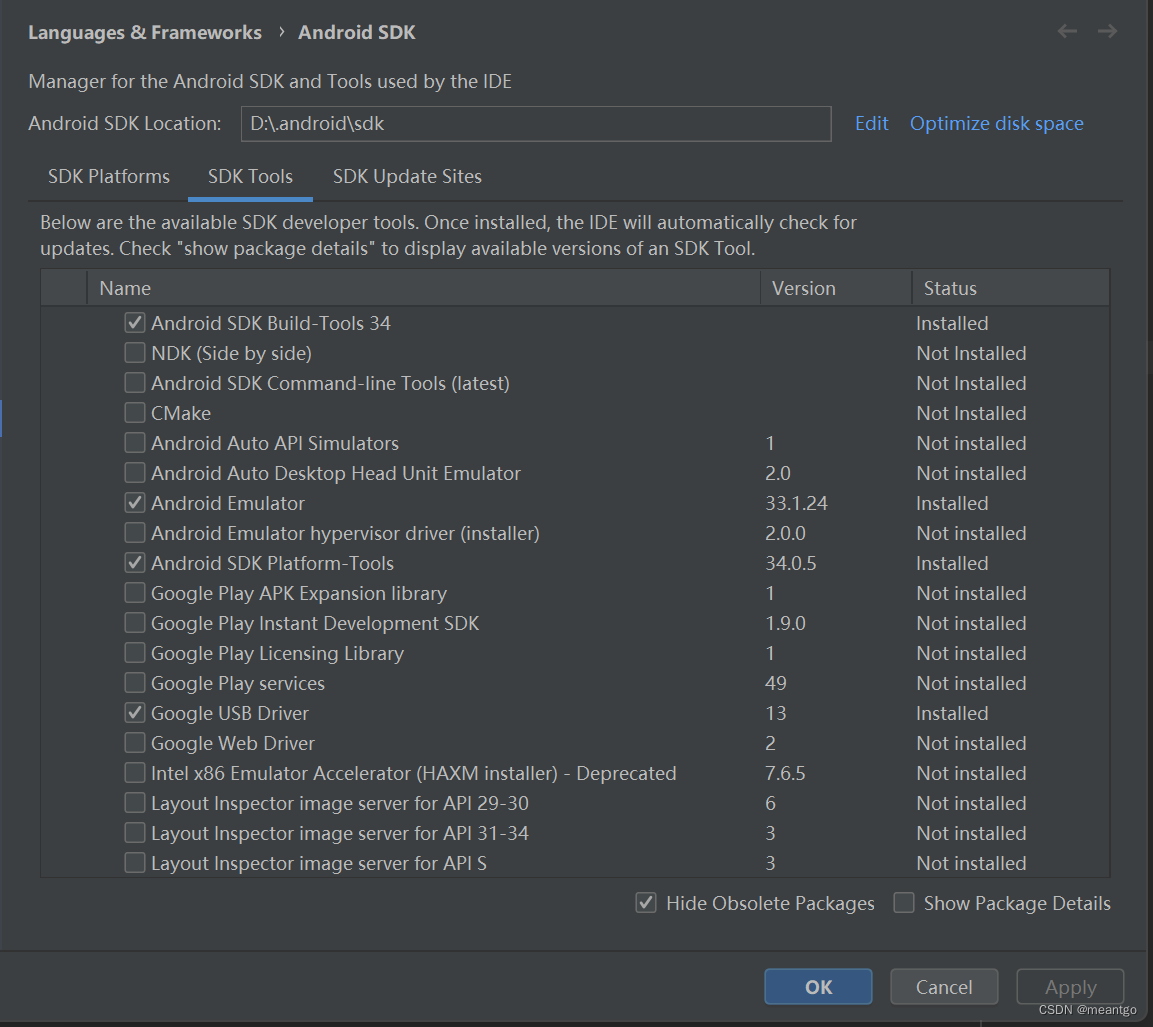
Task: Click Instant Development SDK version 1.9.0
Action: coord(785,623)
